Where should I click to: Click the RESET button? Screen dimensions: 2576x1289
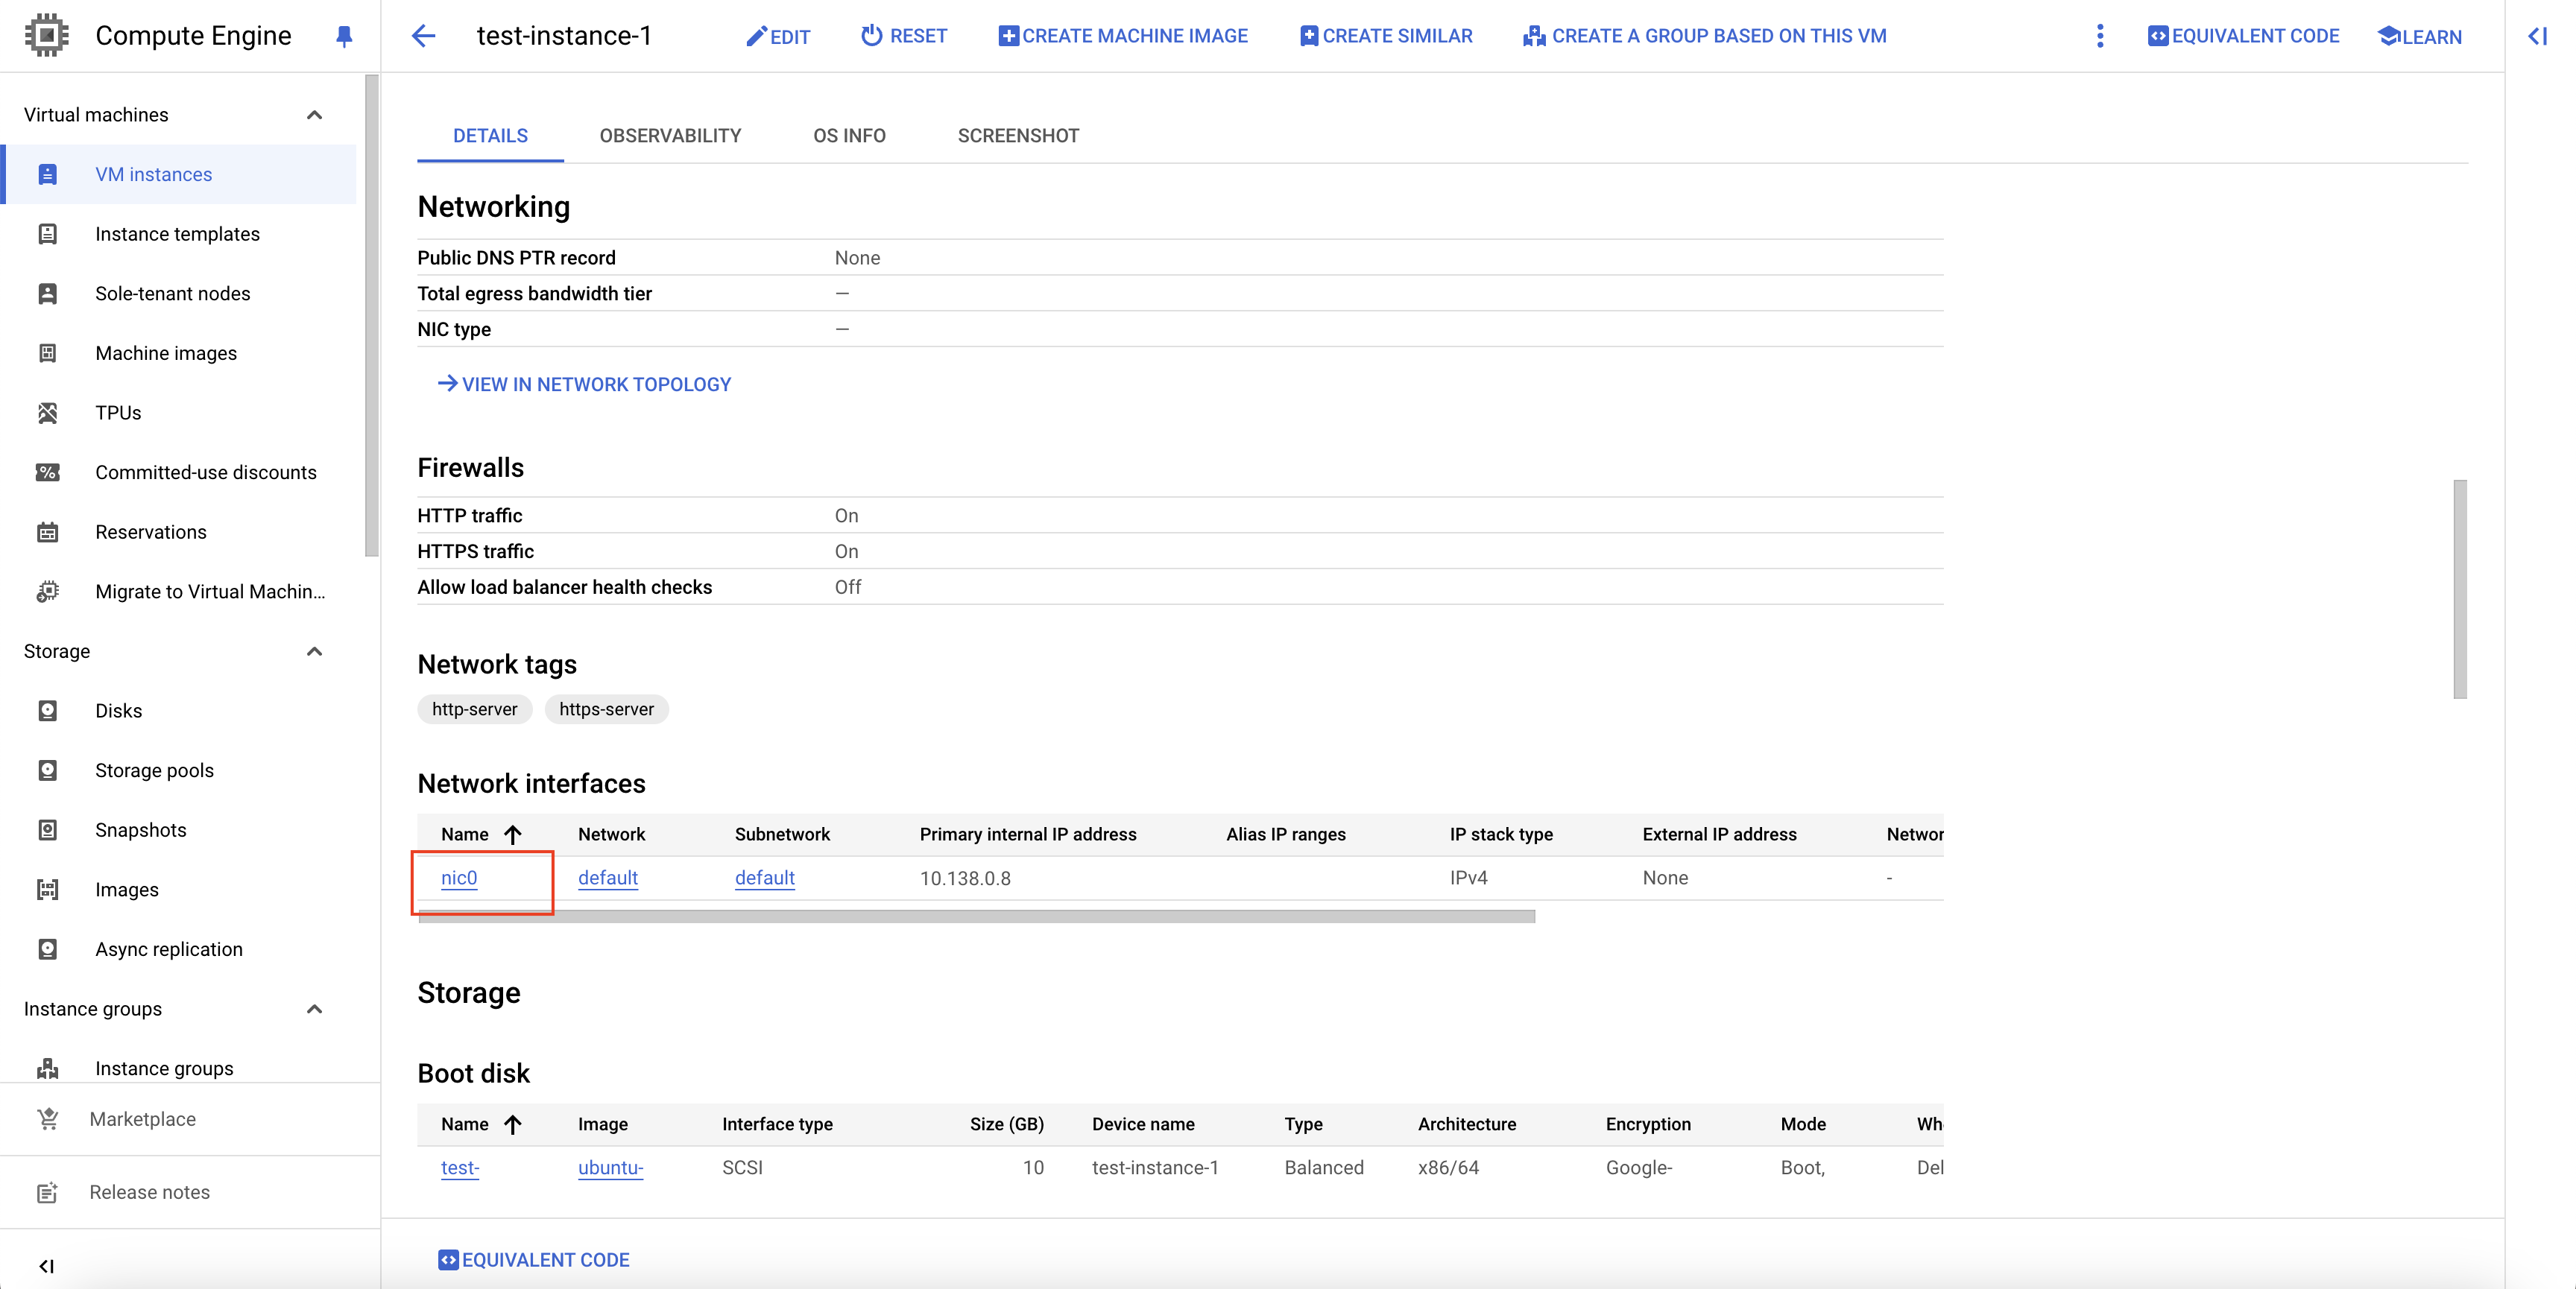click(x=904, y=36)
